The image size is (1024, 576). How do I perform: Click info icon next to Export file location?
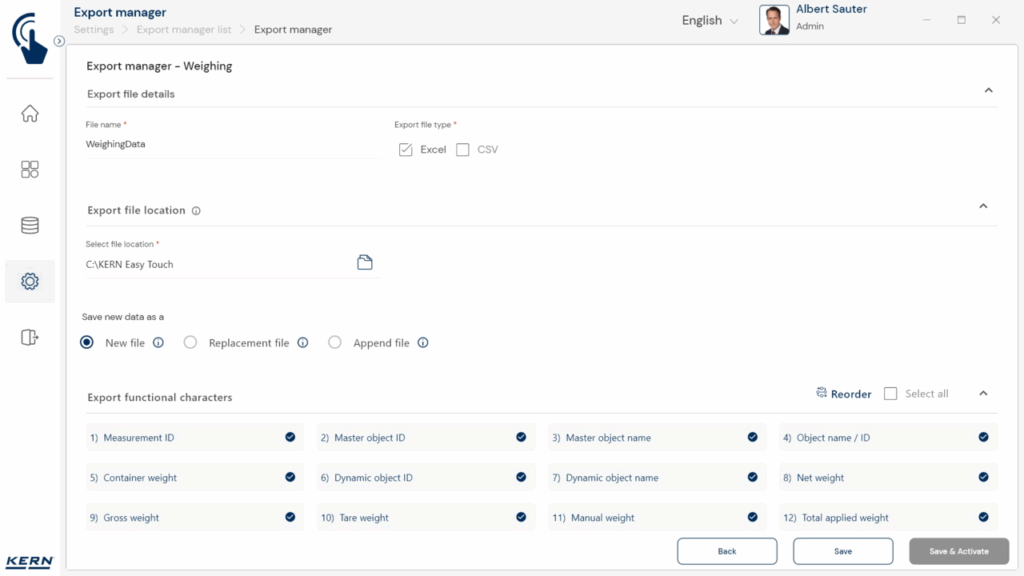(x=196, y=211)
